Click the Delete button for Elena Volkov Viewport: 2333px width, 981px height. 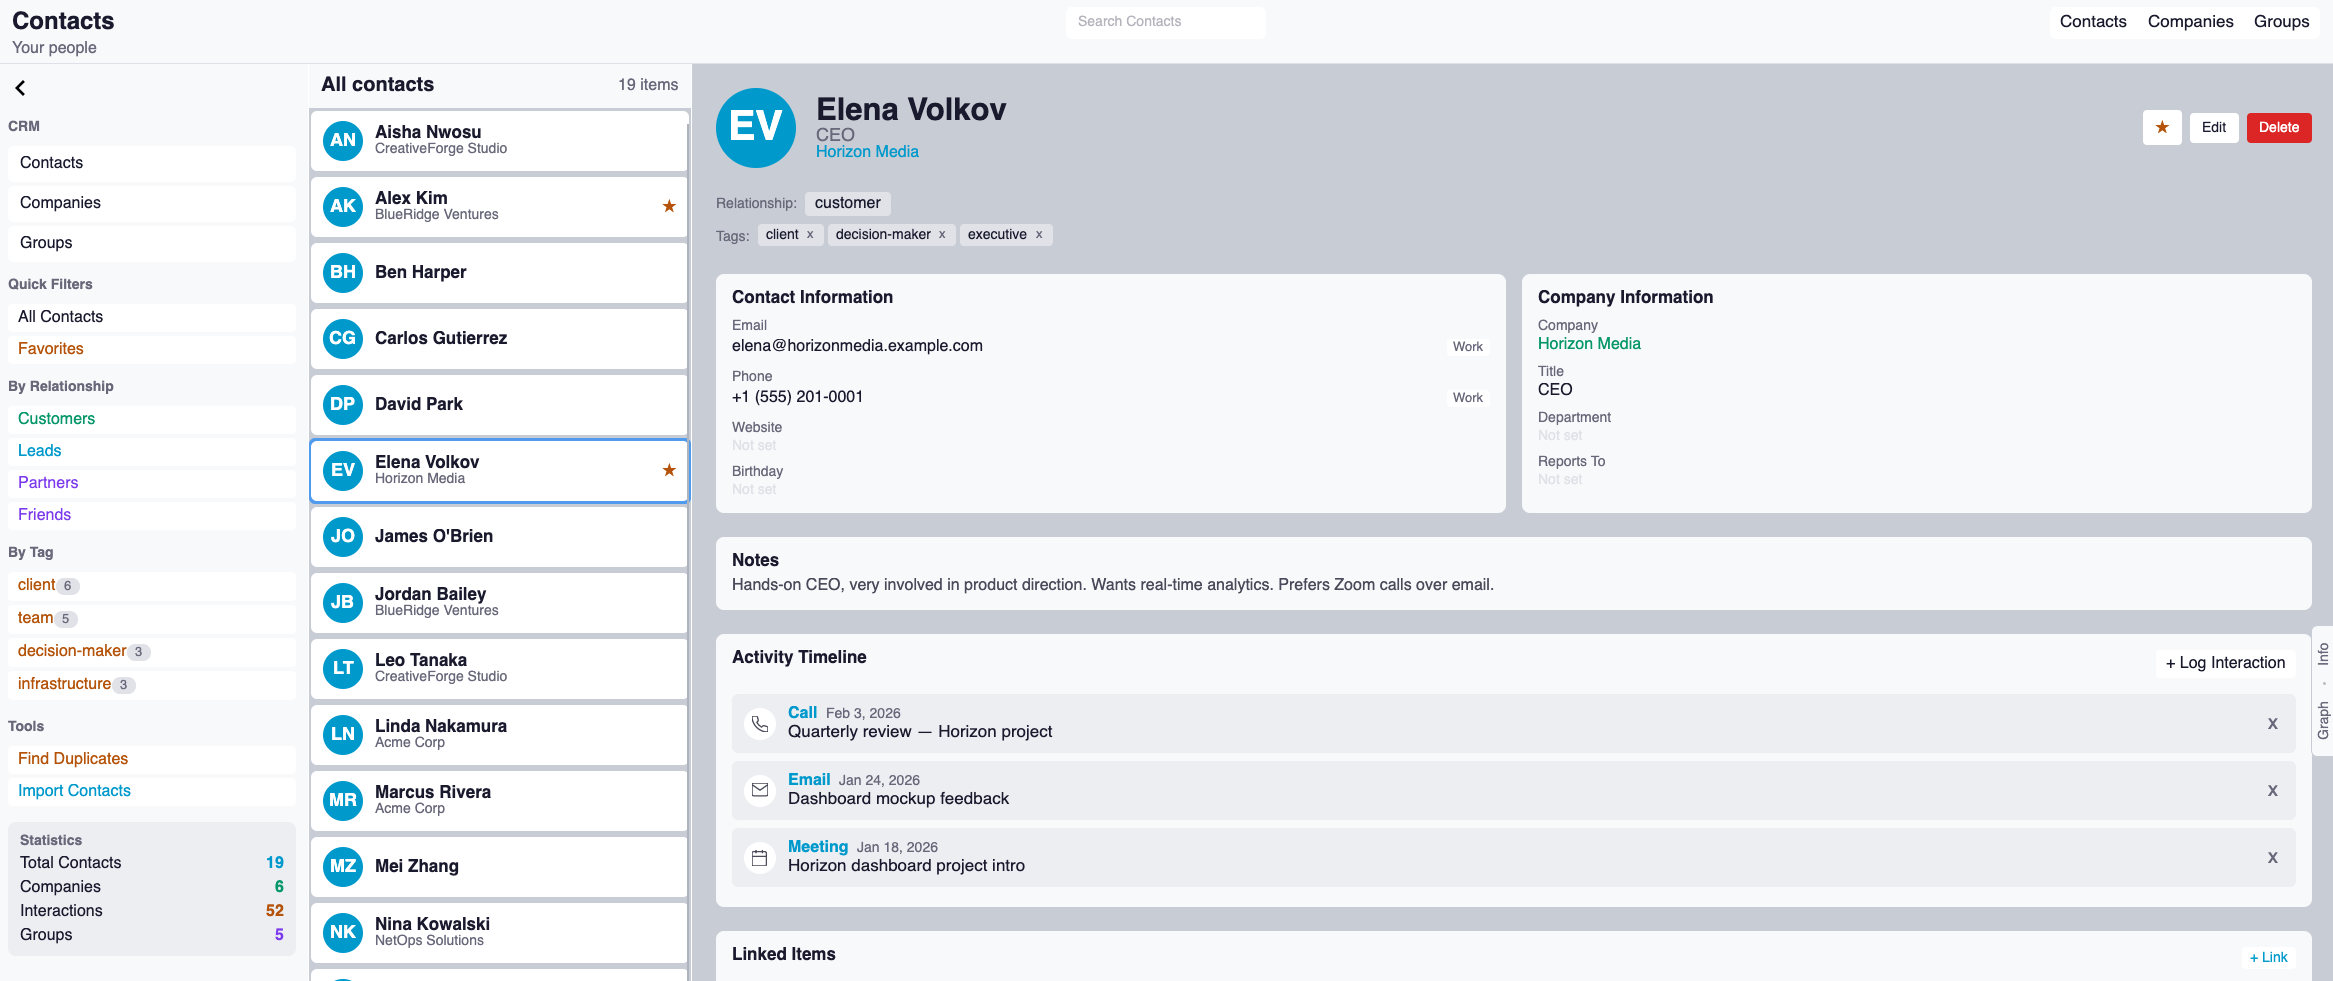[2278, 127]
